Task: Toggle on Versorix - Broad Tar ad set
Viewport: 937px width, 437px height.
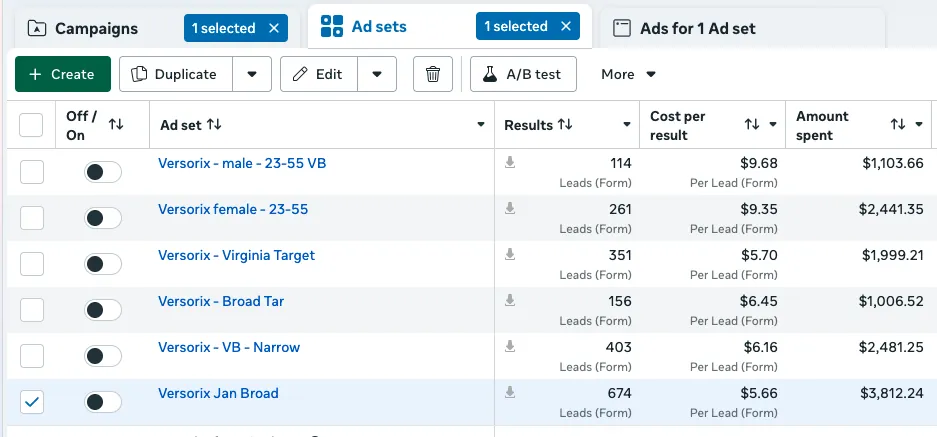Action: (x=103, y=310)
